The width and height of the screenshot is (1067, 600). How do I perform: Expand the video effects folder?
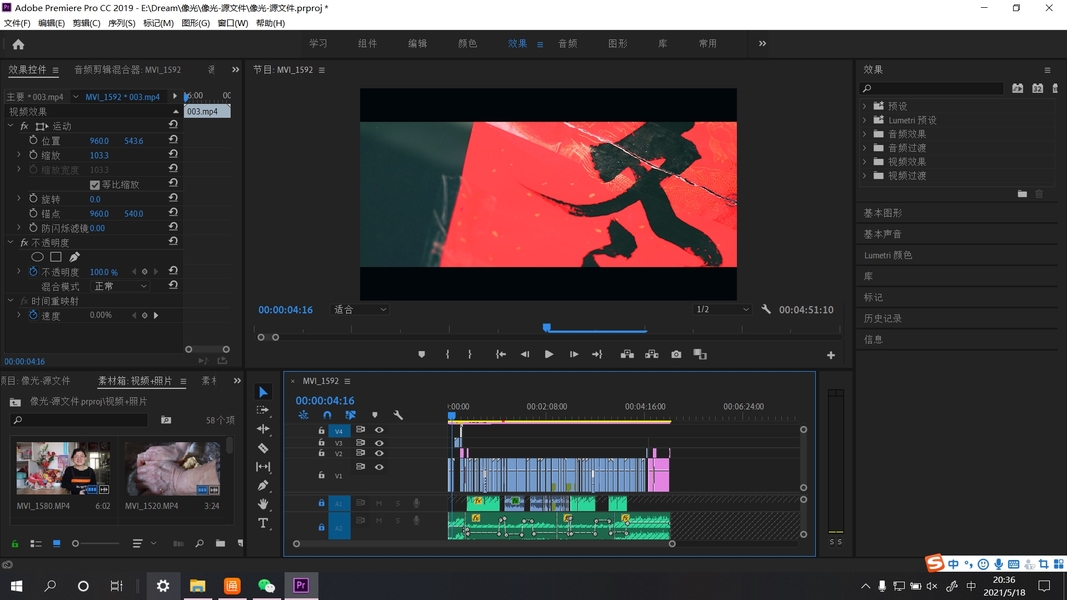865,162
